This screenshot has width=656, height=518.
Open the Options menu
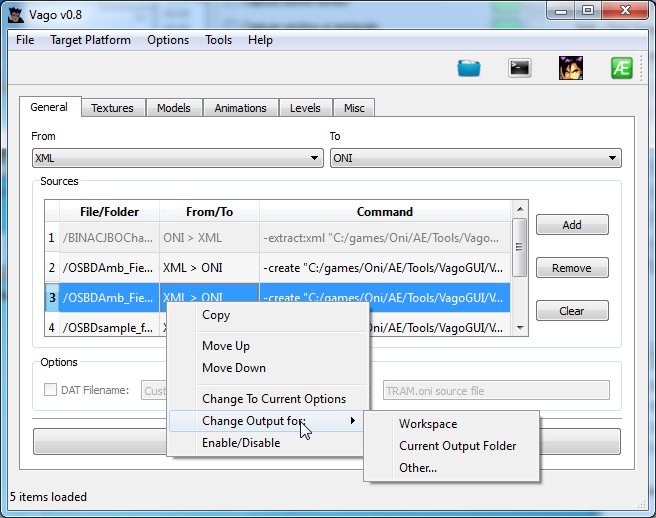point(168,40)
